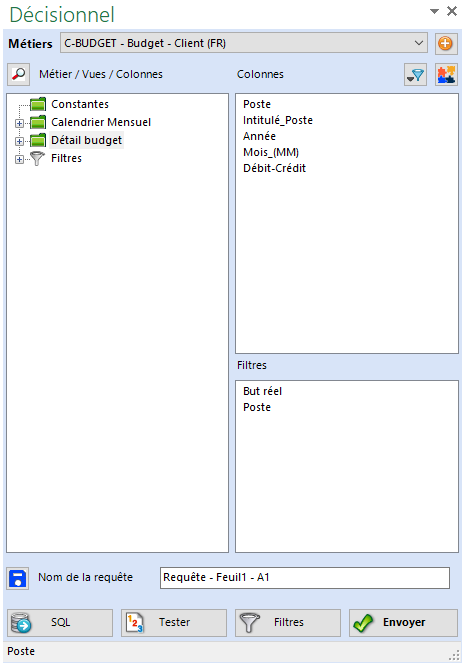The image size is (463, 664).
Task: Open the funnel filter dropdown icon above Colonnes
Action: click(x=415, y=75)
